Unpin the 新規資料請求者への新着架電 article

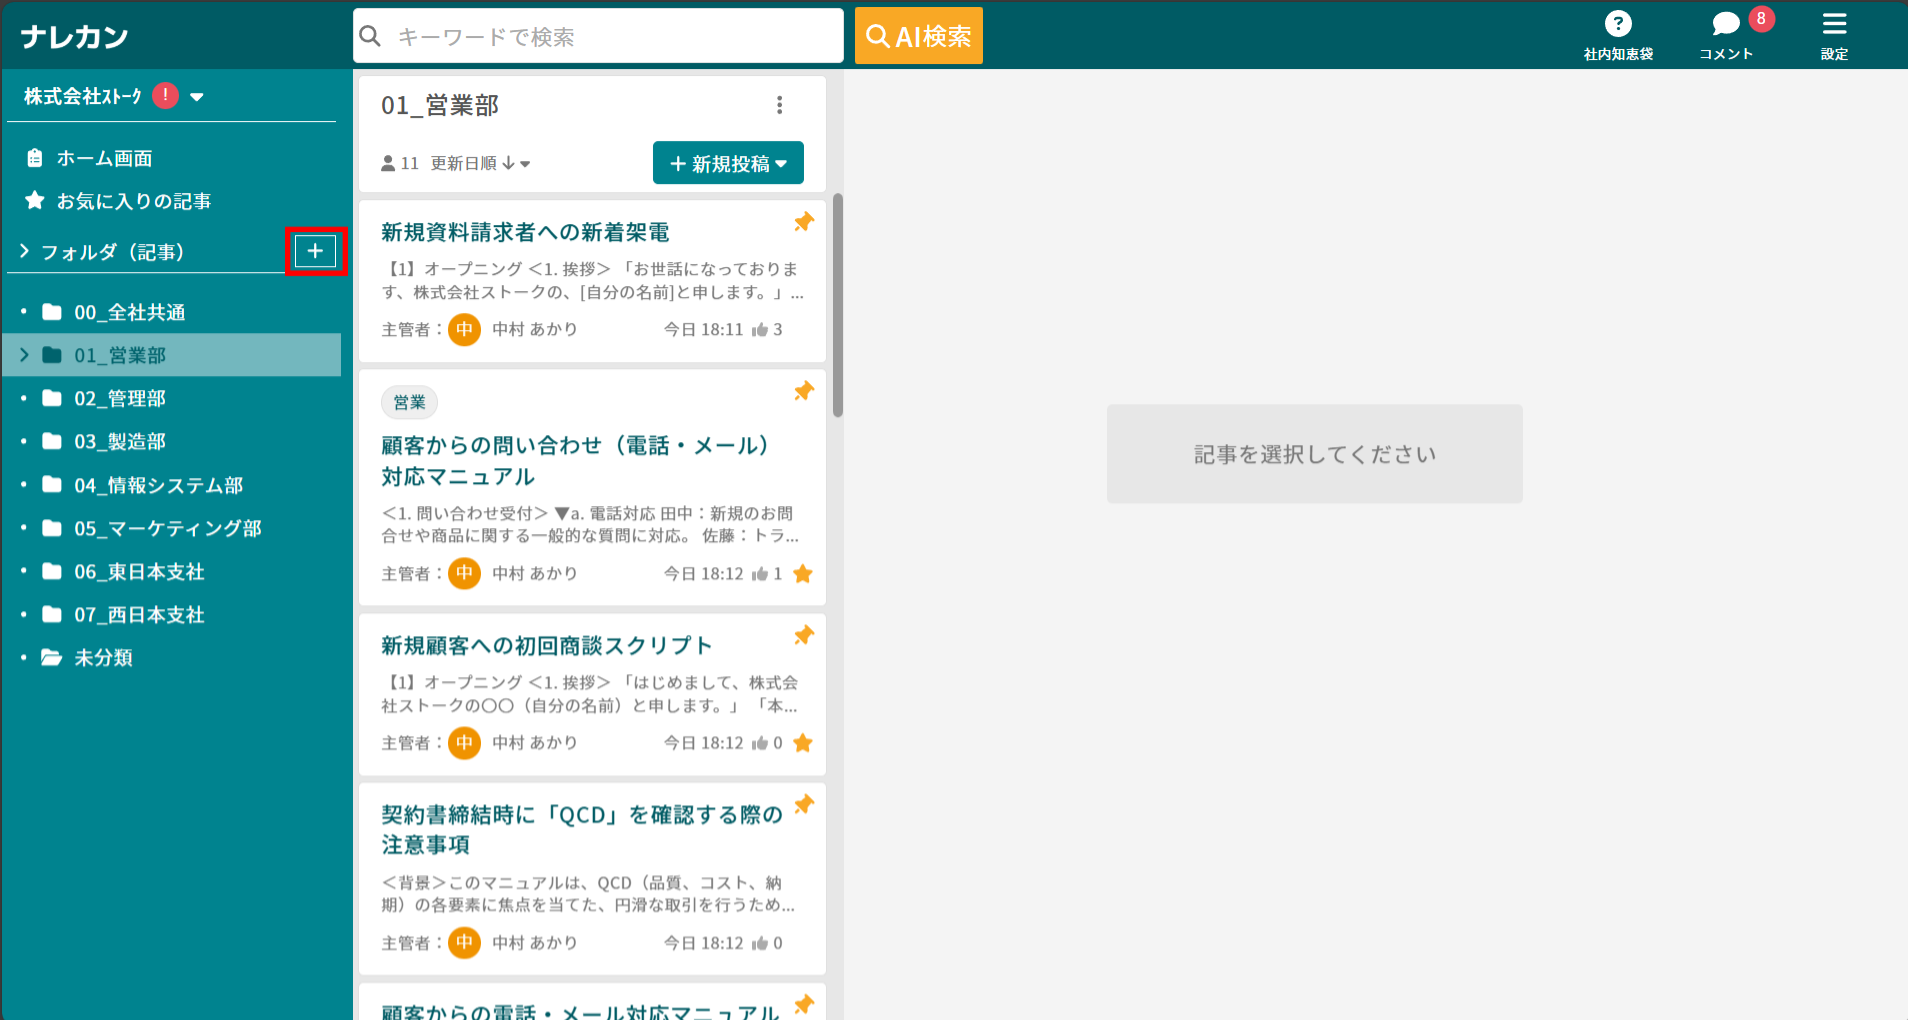pos(804,222)
